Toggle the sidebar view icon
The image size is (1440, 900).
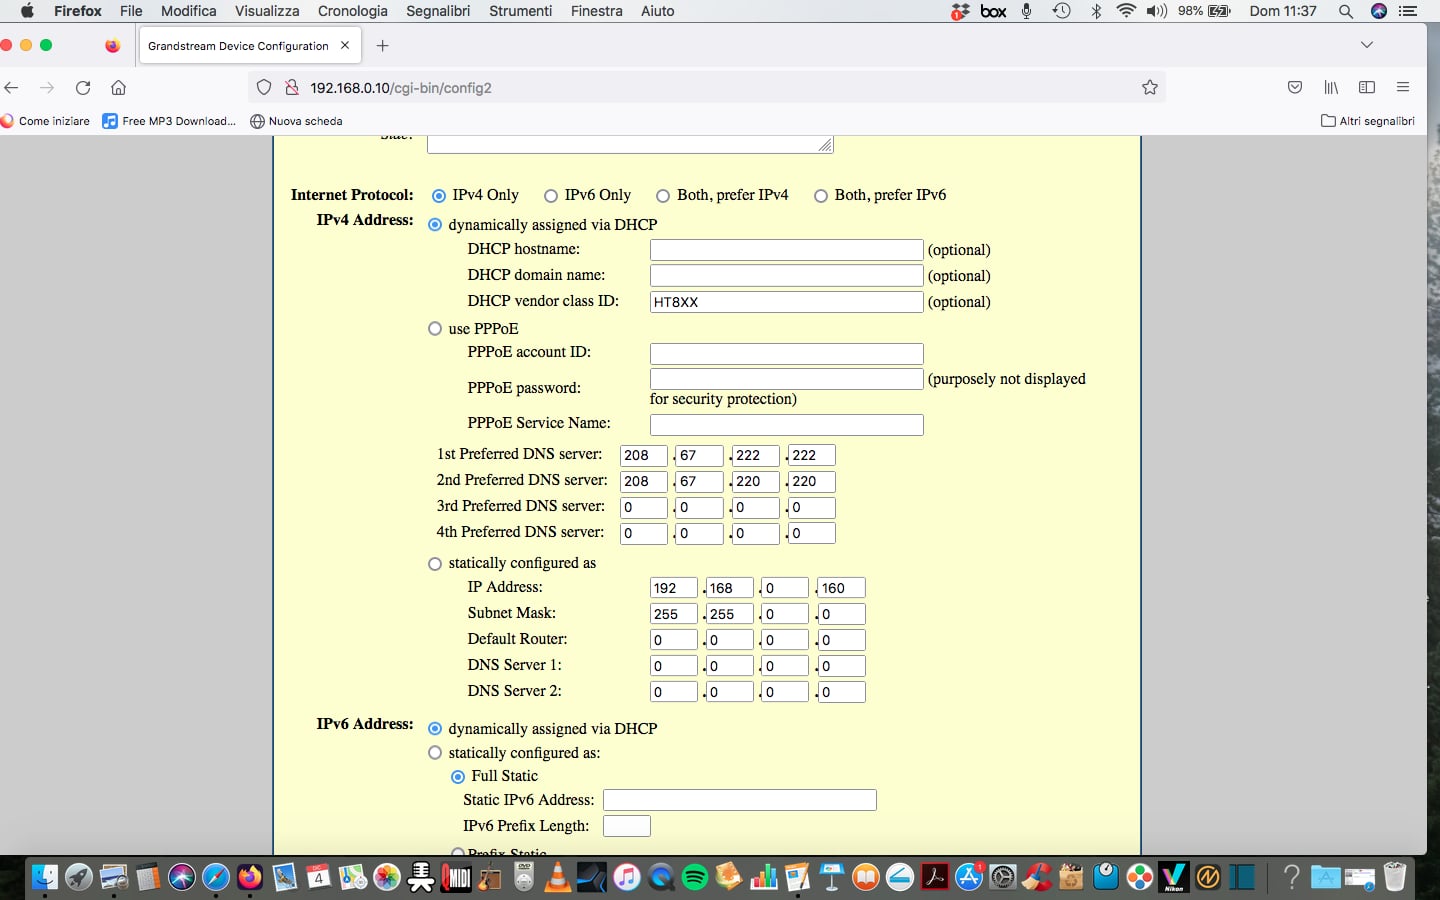(x=1367, y=88)
